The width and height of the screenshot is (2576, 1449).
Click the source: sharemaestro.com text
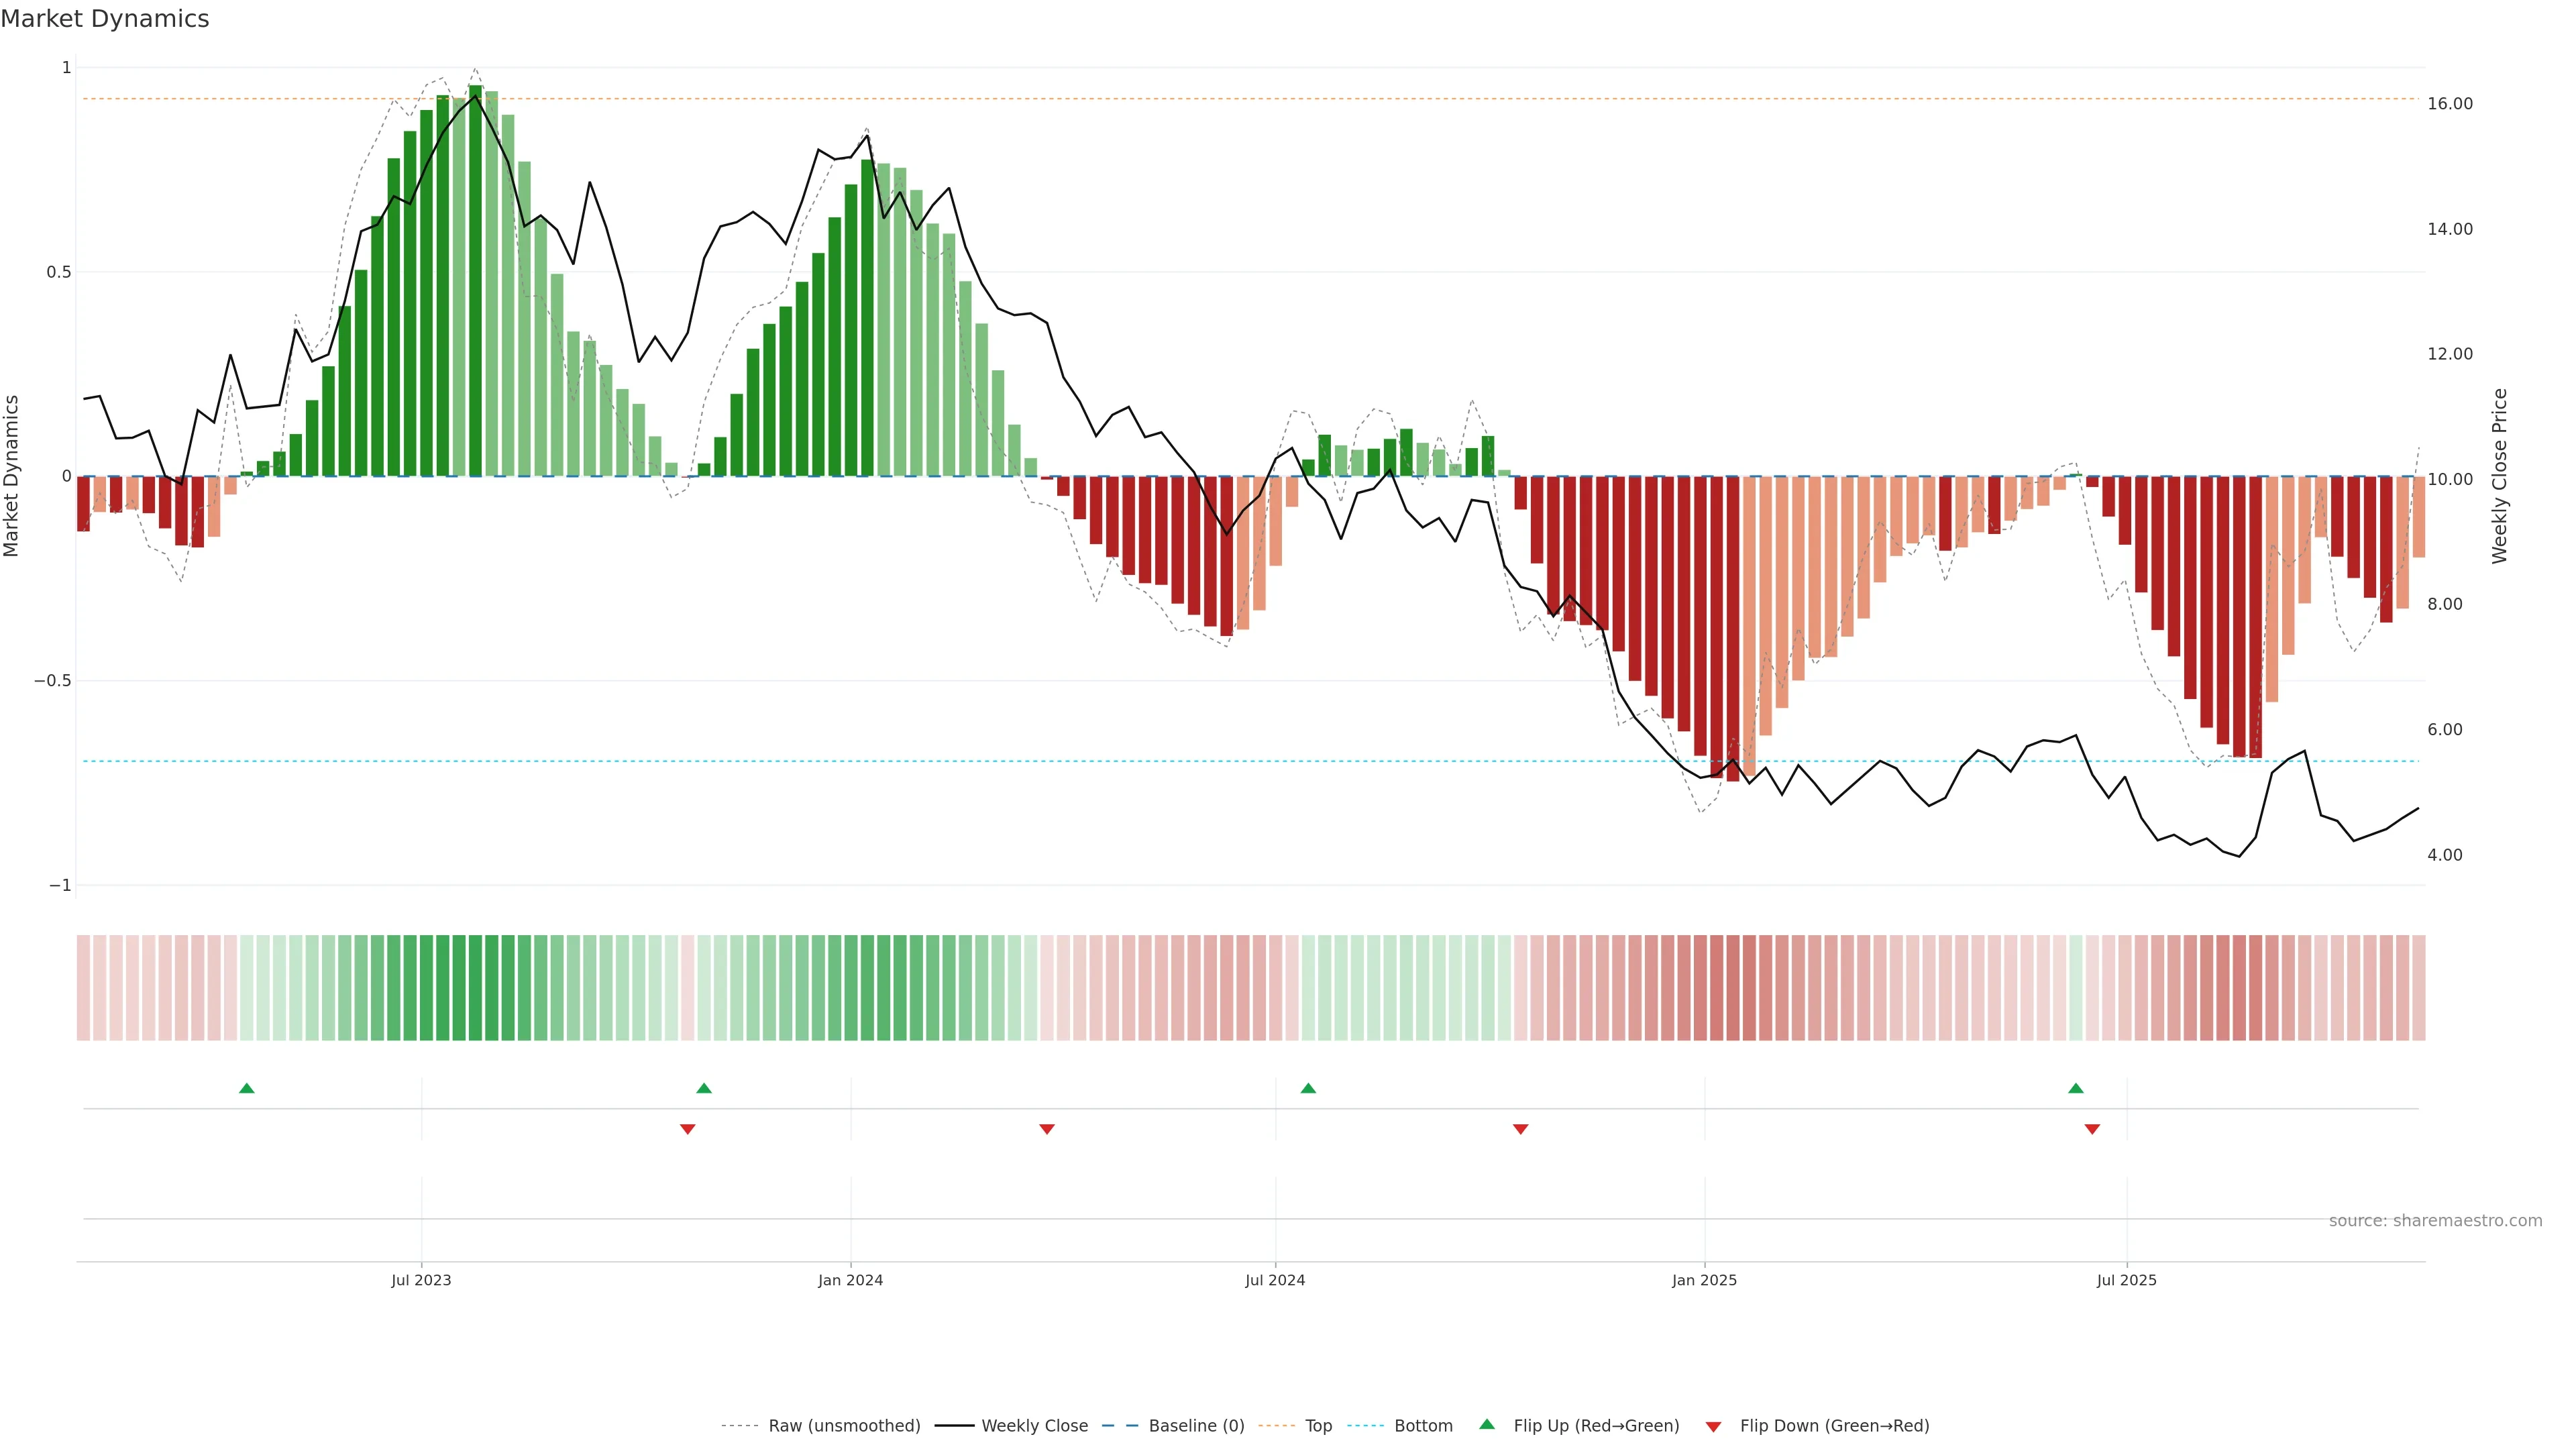pyautogui.click(x=2435, y=1221)
